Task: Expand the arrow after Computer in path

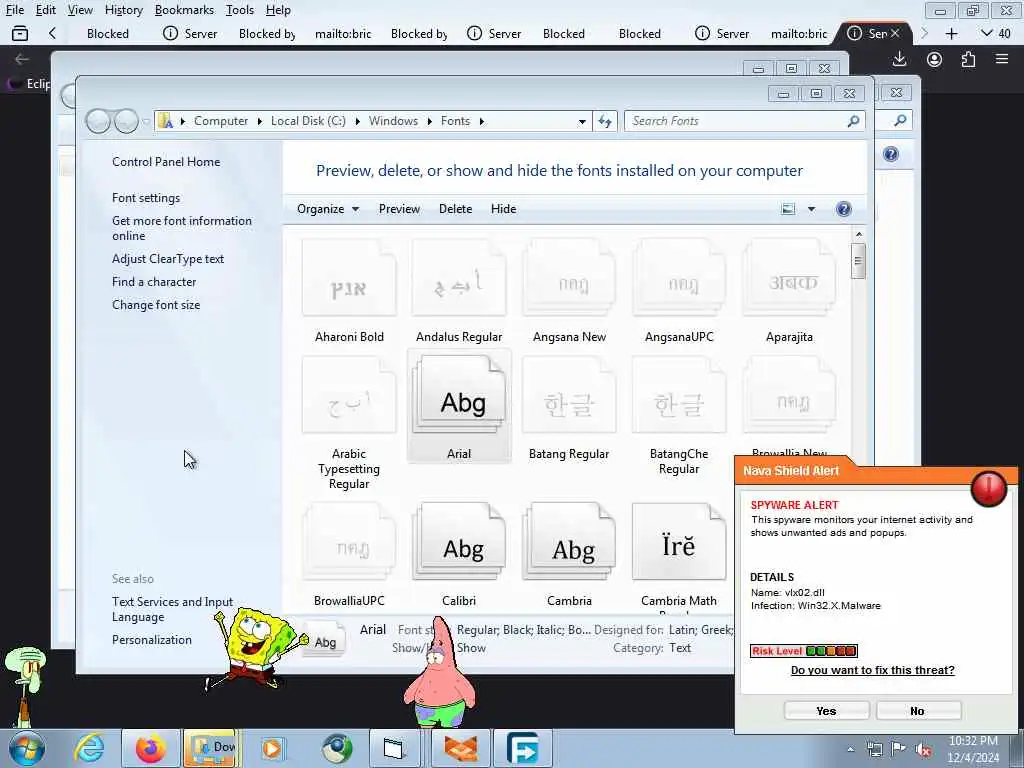Action: (259, 121)
